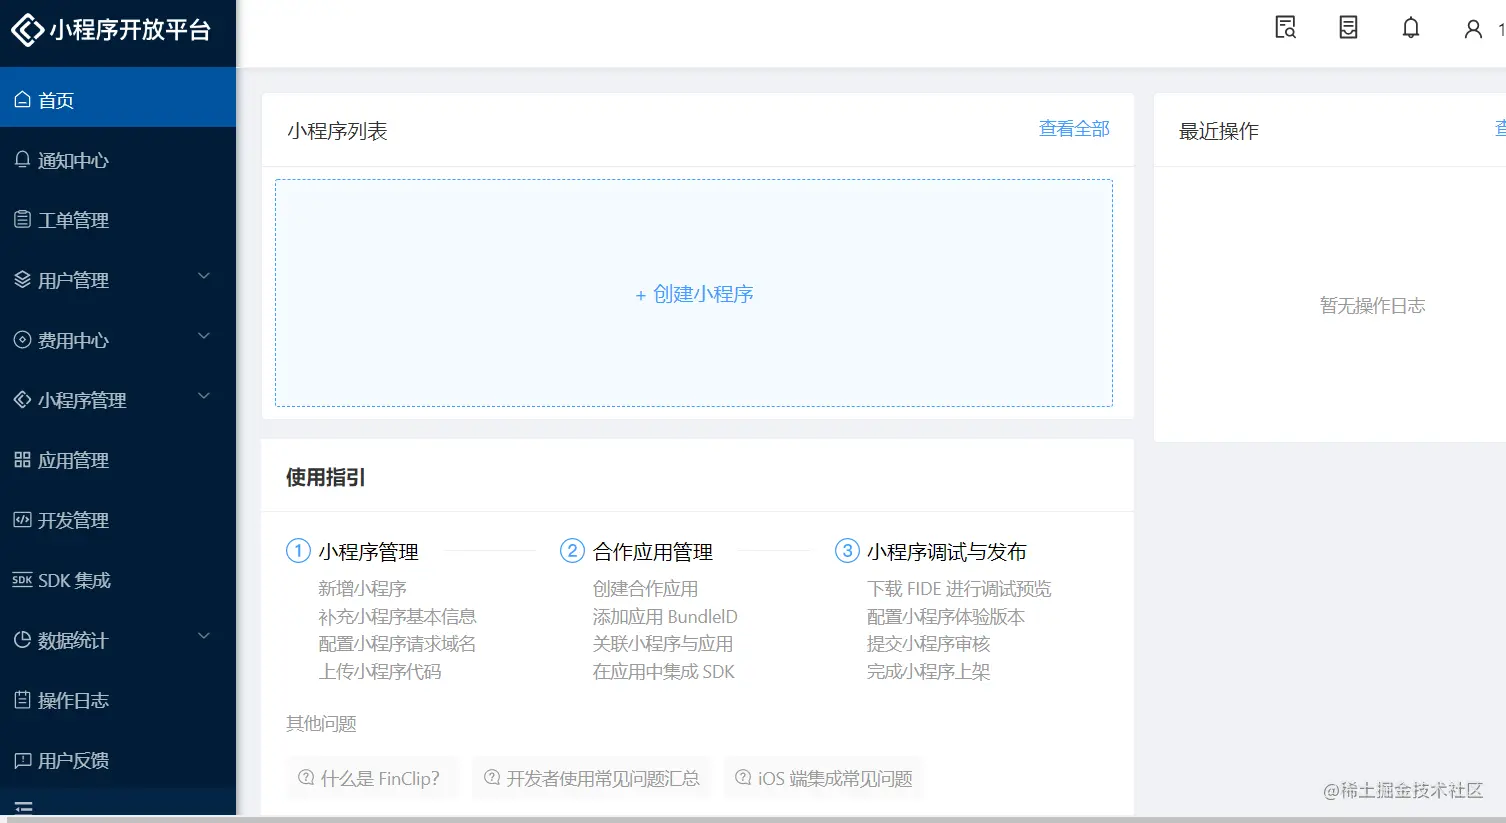This screenshot has width=1506, height=823.
Task: Open 工单管理 from the sidebar
Action: pyautogui.click(x=118, y=220)
